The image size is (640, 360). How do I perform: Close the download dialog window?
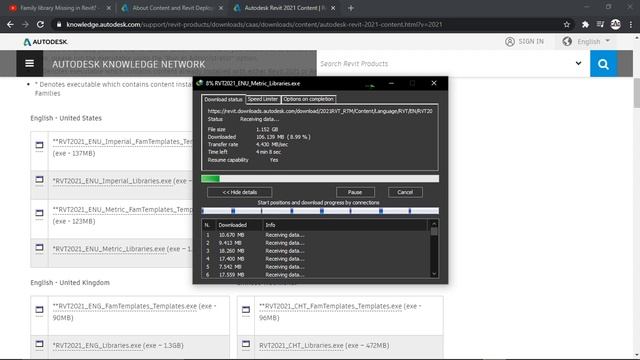pos(434,83)
